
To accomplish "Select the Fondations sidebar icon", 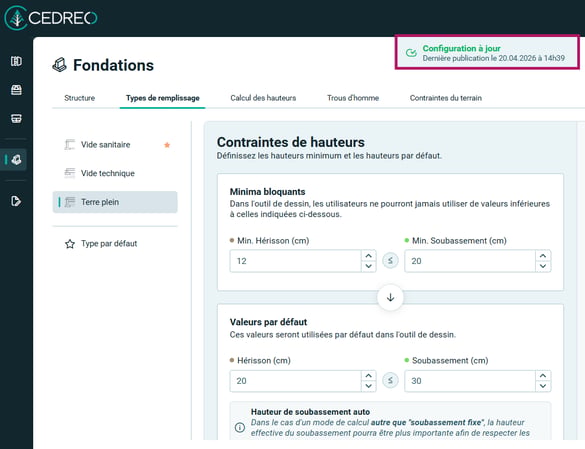I will point(16,160).
